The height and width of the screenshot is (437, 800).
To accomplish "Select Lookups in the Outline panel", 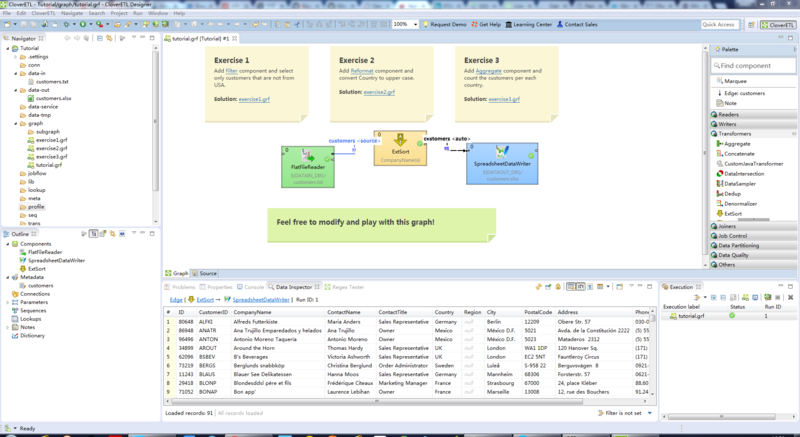I will pyautogui.click(x=31, y=319).
